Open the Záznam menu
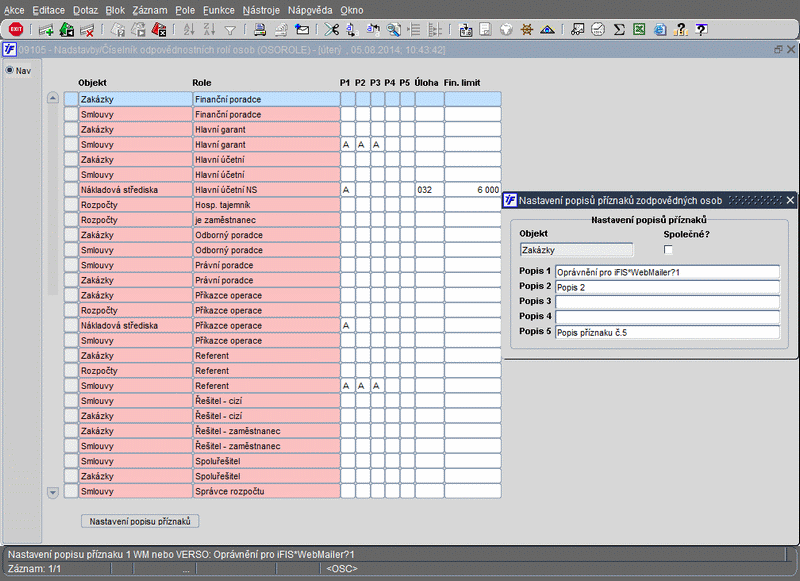800x581 pixels. tap(150, 10)
